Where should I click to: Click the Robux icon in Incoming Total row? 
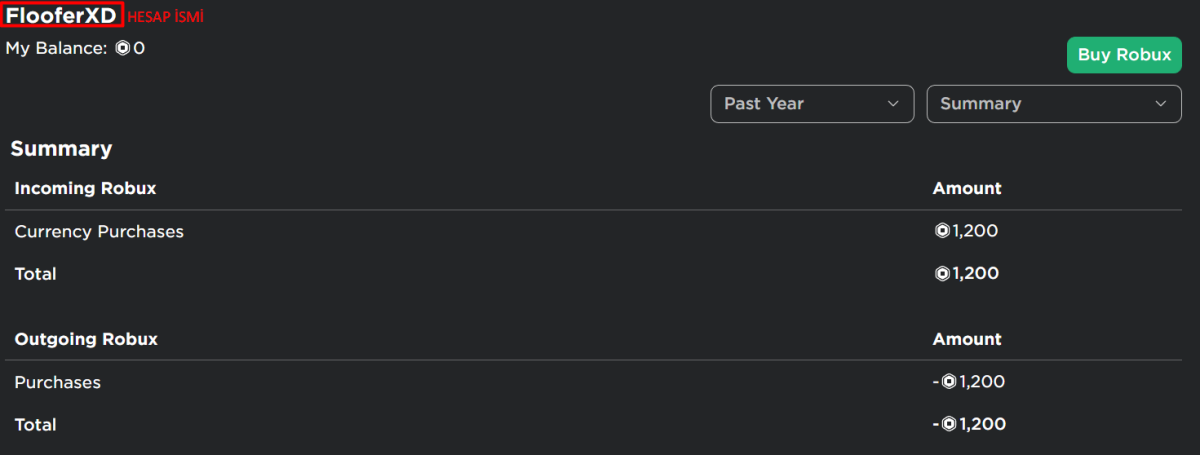[942, 274]
